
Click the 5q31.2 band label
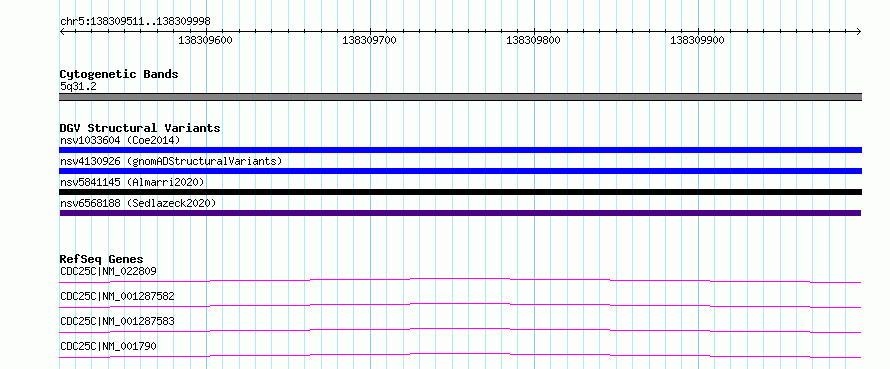coord(78,86)
